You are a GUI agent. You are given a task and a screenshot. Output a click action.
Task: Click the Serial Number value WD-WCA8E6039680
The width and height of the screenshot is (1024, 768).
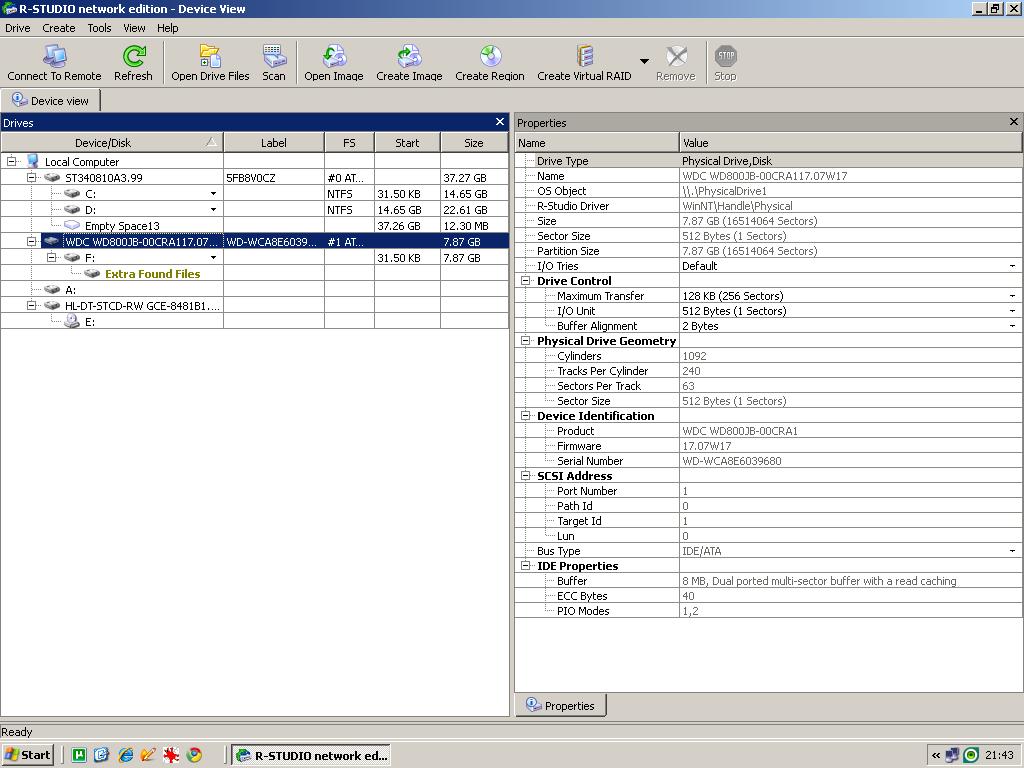click(x=731, y=461)
